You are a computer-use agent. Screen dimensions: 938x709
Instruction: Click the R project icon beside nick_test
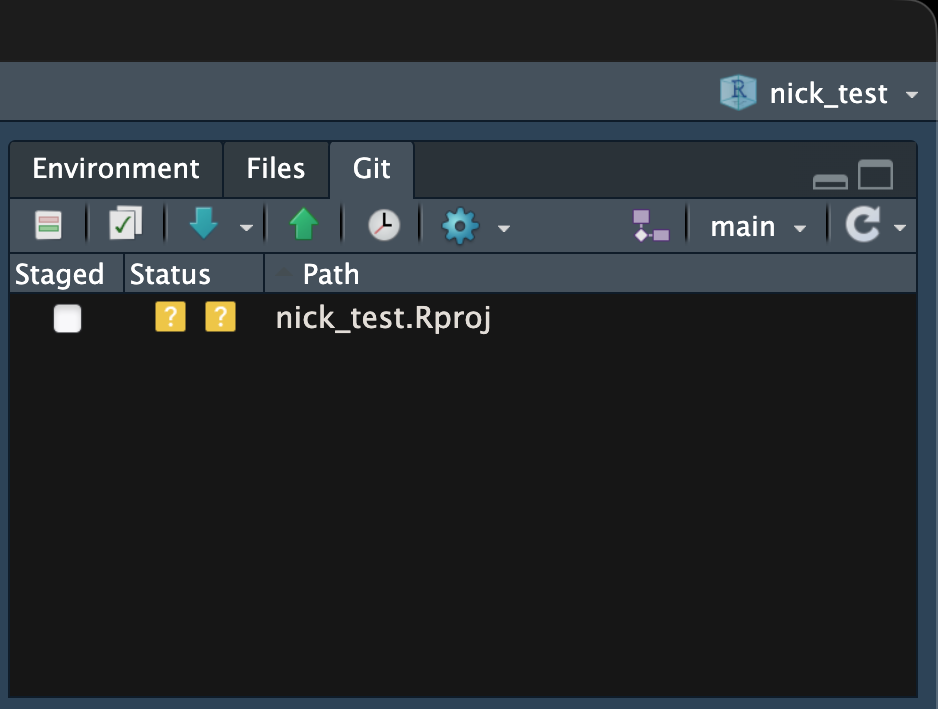click(x=737, y=93)
